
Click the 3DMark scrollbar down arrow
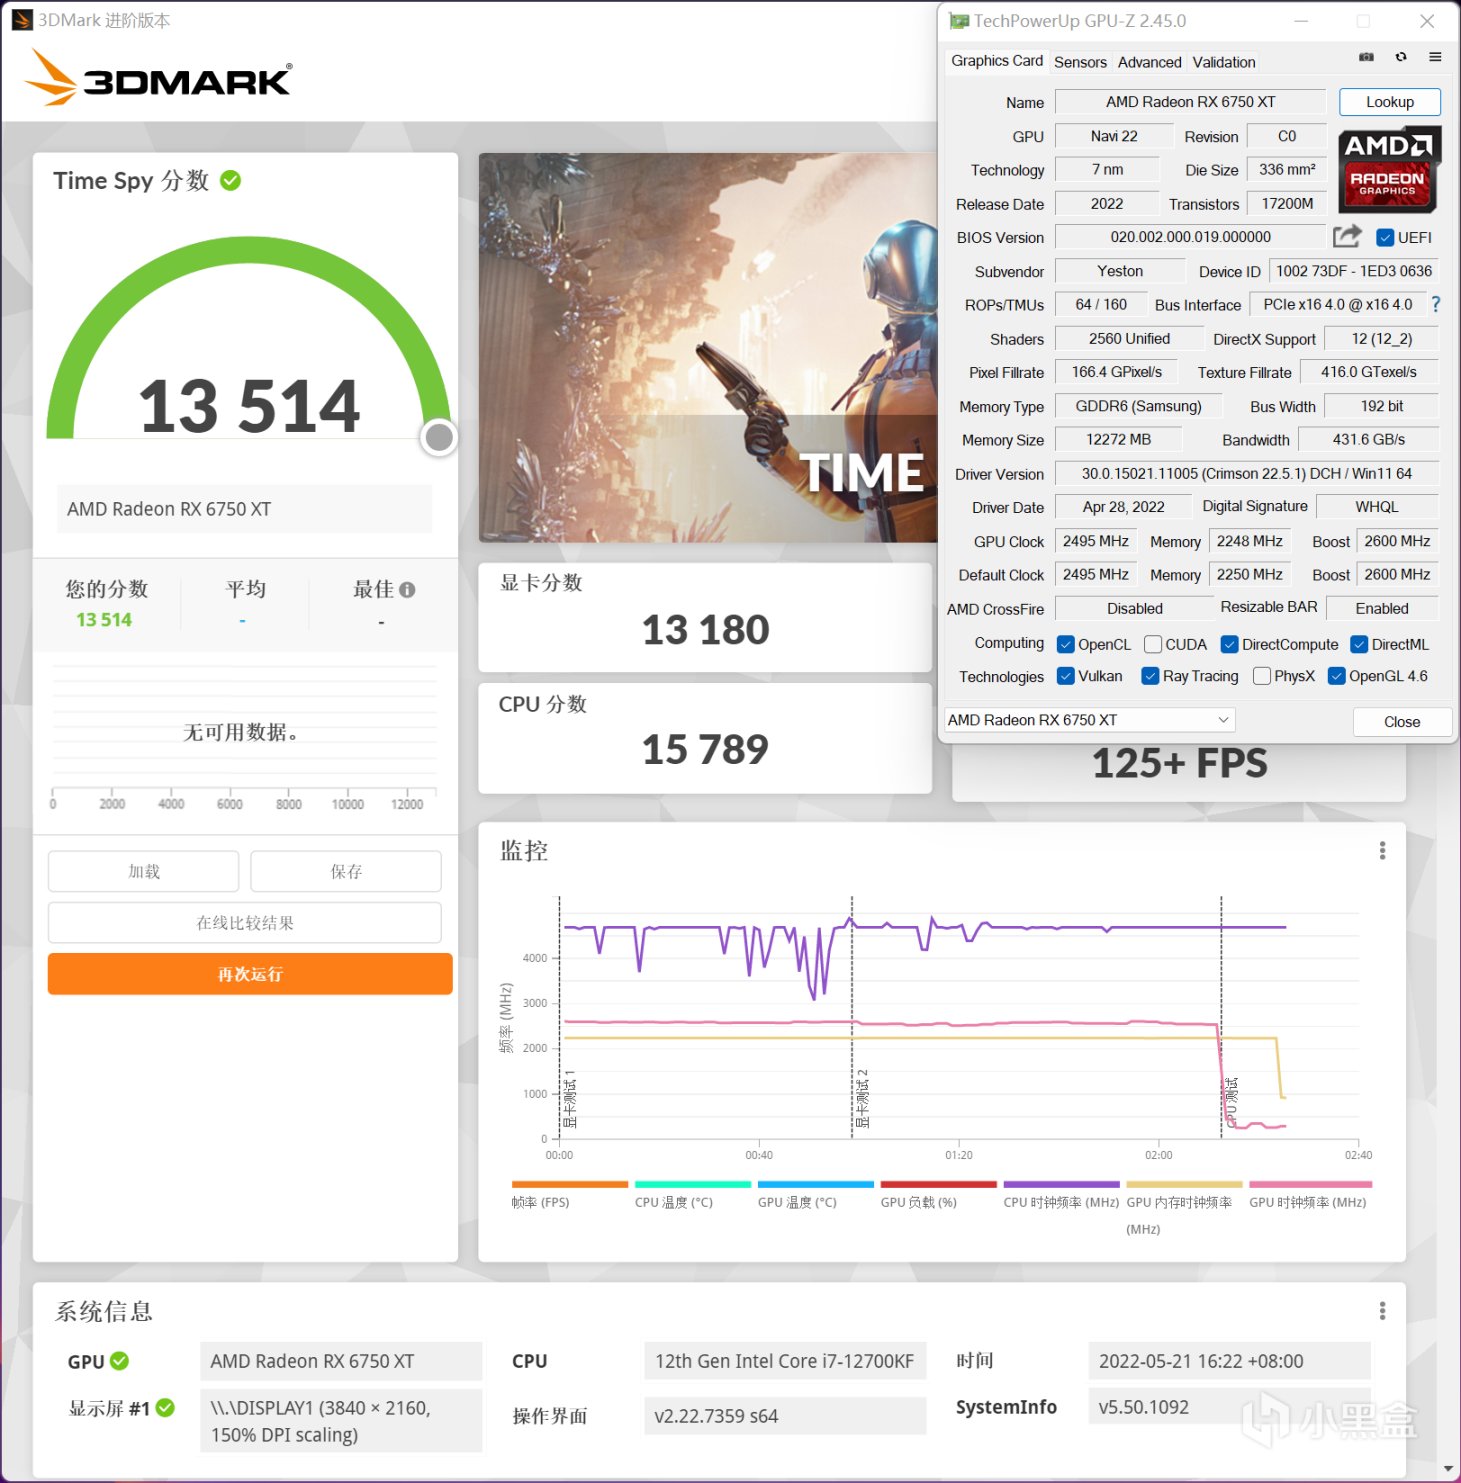pyautogui.click(x=1450, y=1469)
